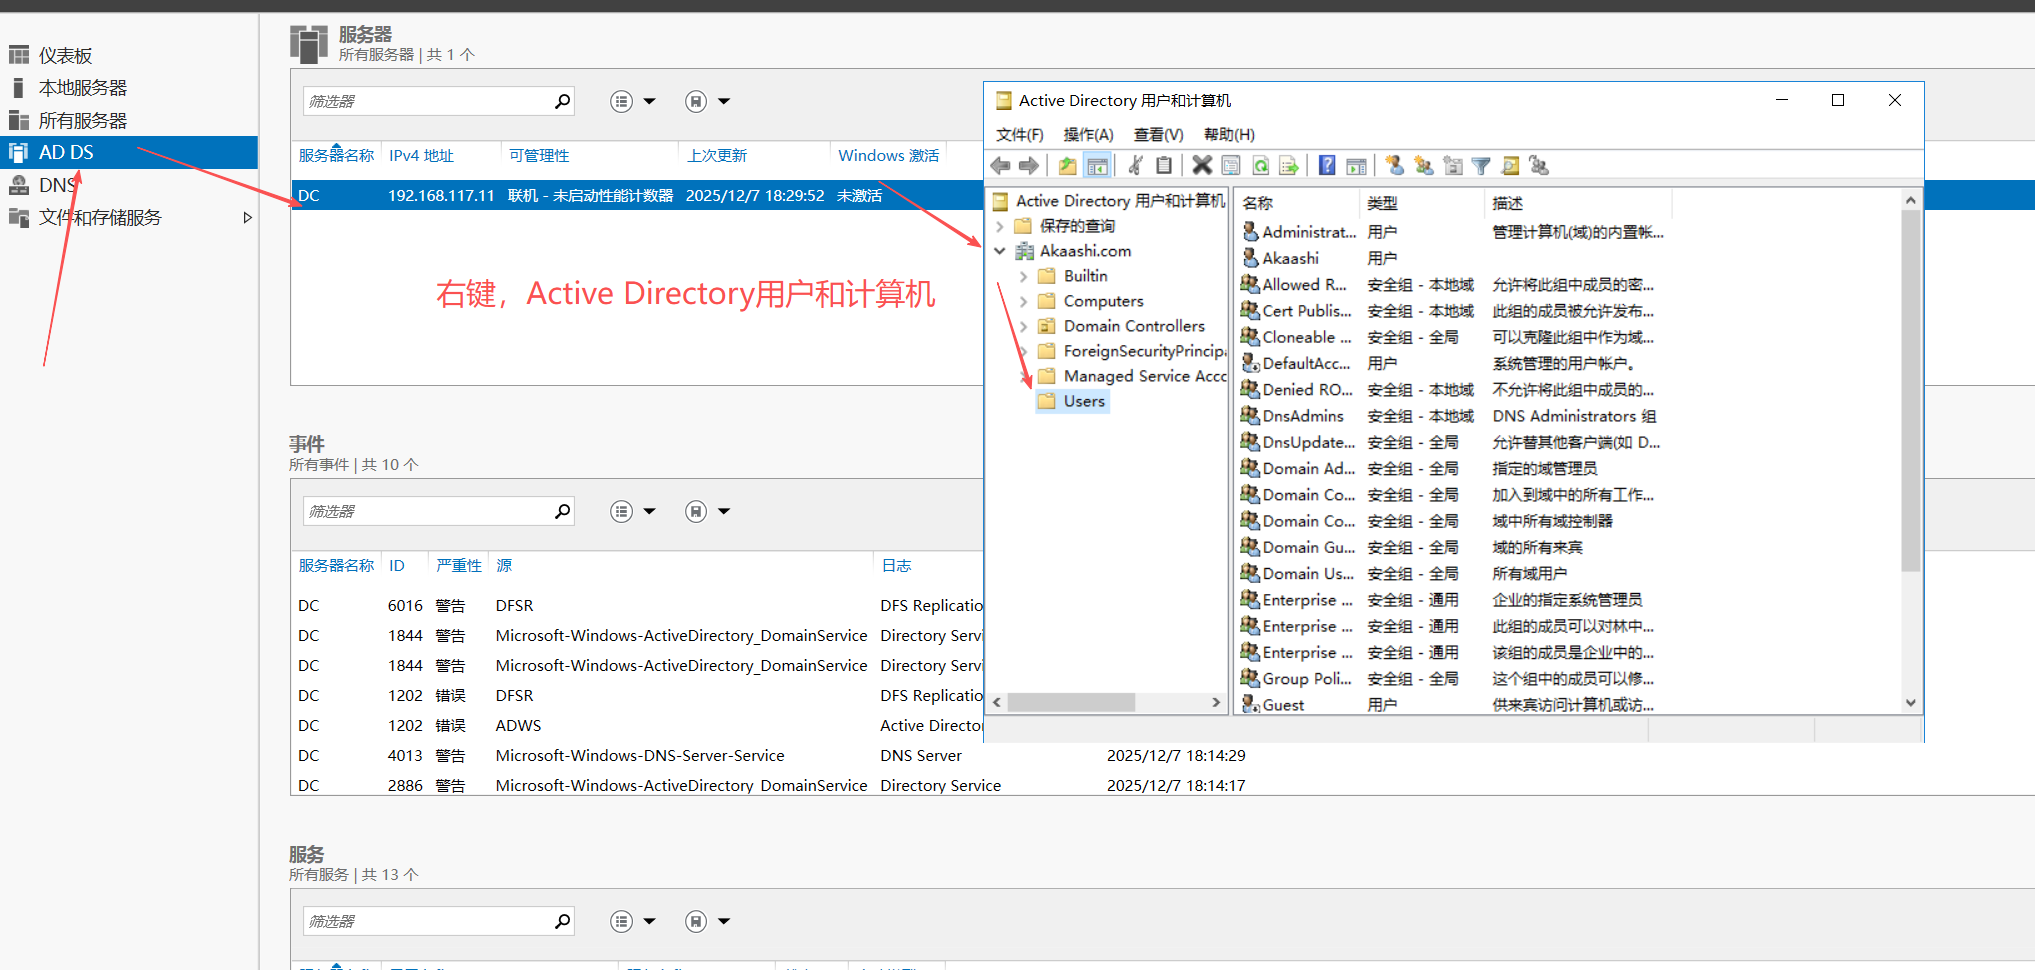Expand the 文件和存储服务 sidebar arrow
2035x970 pixels.
point(247,218)
